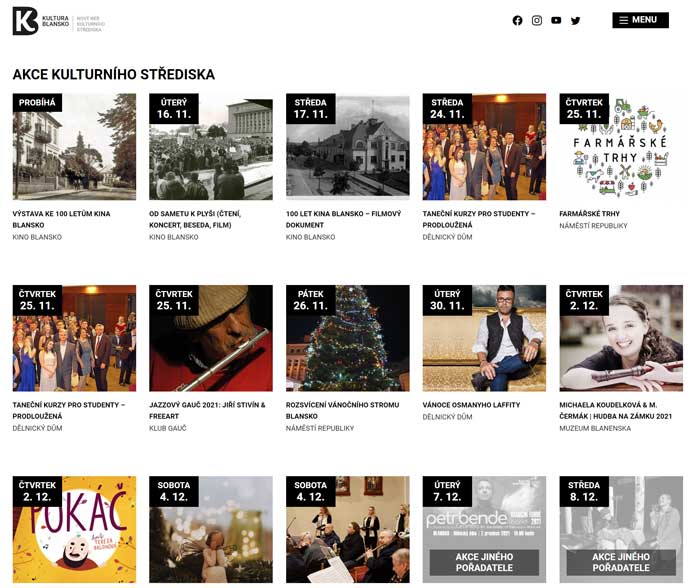Image resolution: width=700 pixels, height=588 pixels.
Task: Open the Vánoce Osmanyho Laffity image
Action: pos(484,338)
